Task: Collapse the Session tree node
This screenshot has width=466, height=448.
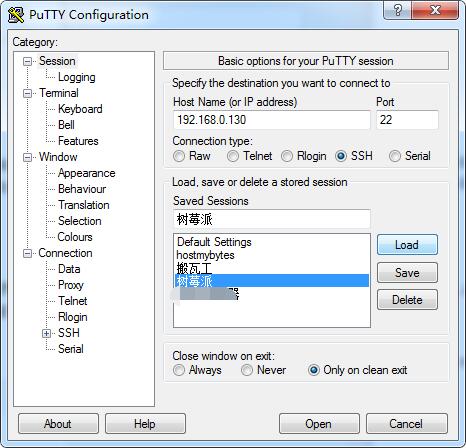Action: 27,61
